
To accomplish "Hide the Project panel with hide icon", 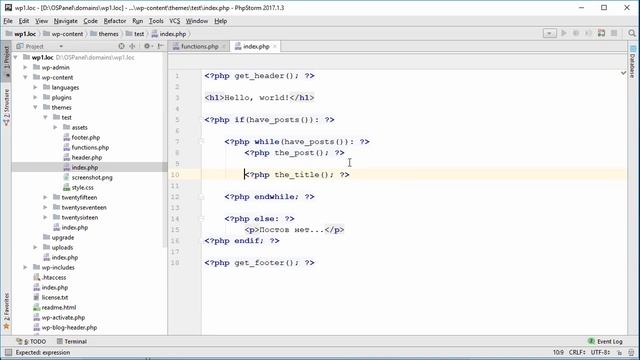I will [161, 46].
